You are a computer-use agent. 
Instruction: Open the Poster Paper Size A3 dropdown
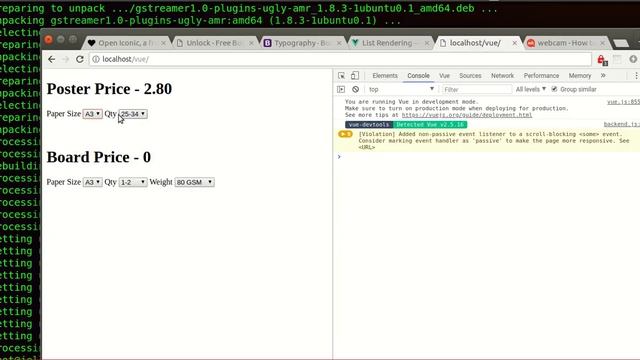tap(92, 114)
